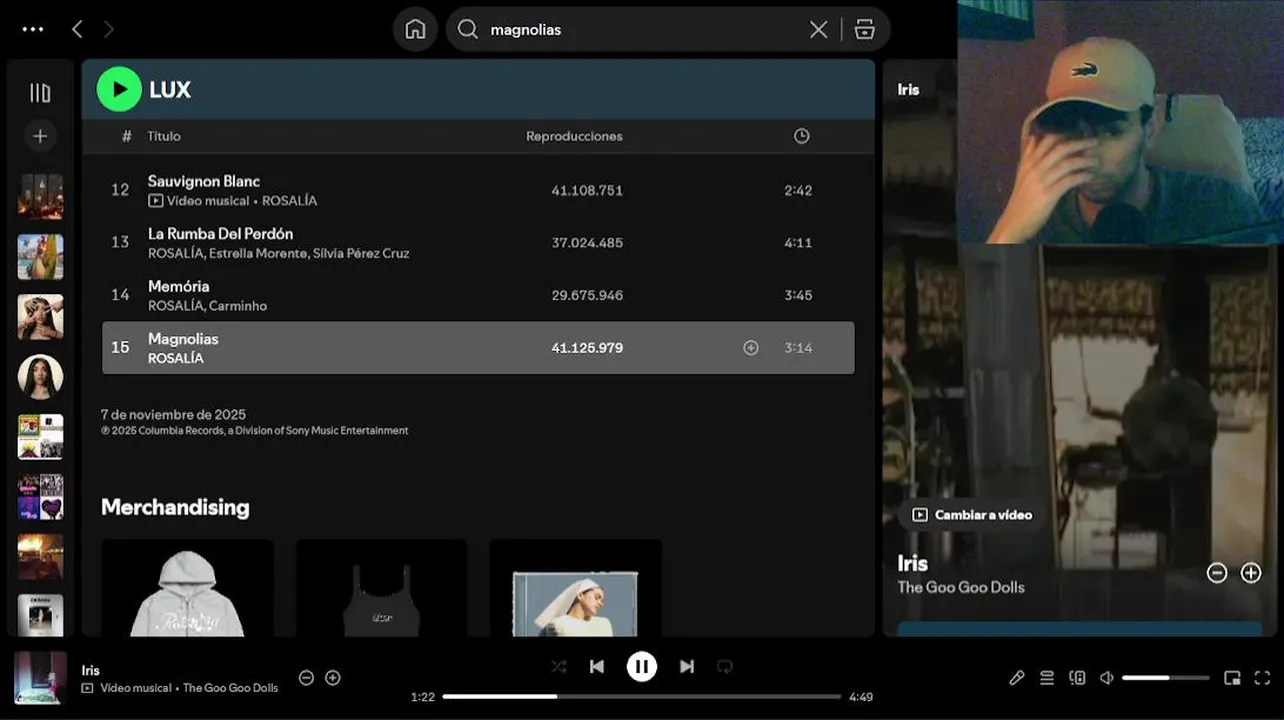Open the play queue

click(1047, 678)
